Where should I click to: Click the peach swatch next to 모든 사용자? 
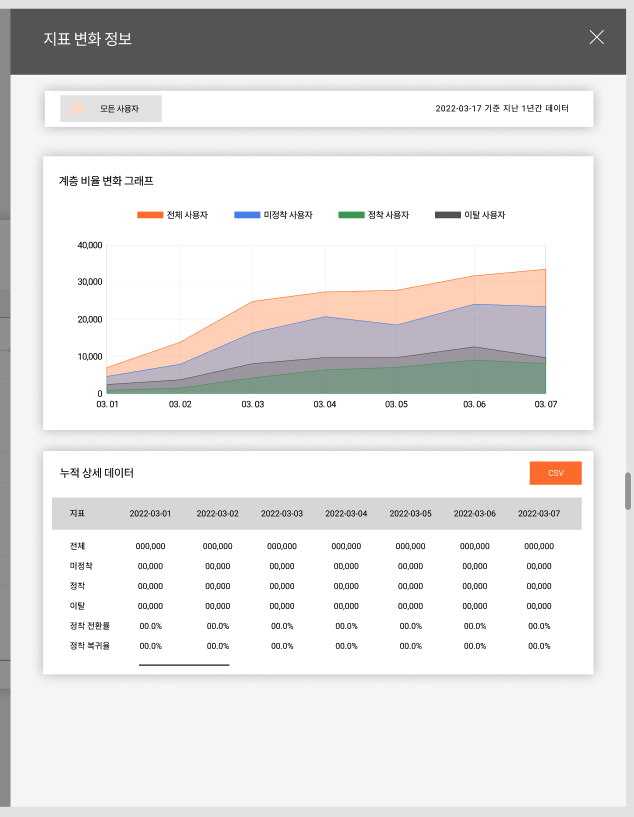click(x=77, y=108)
